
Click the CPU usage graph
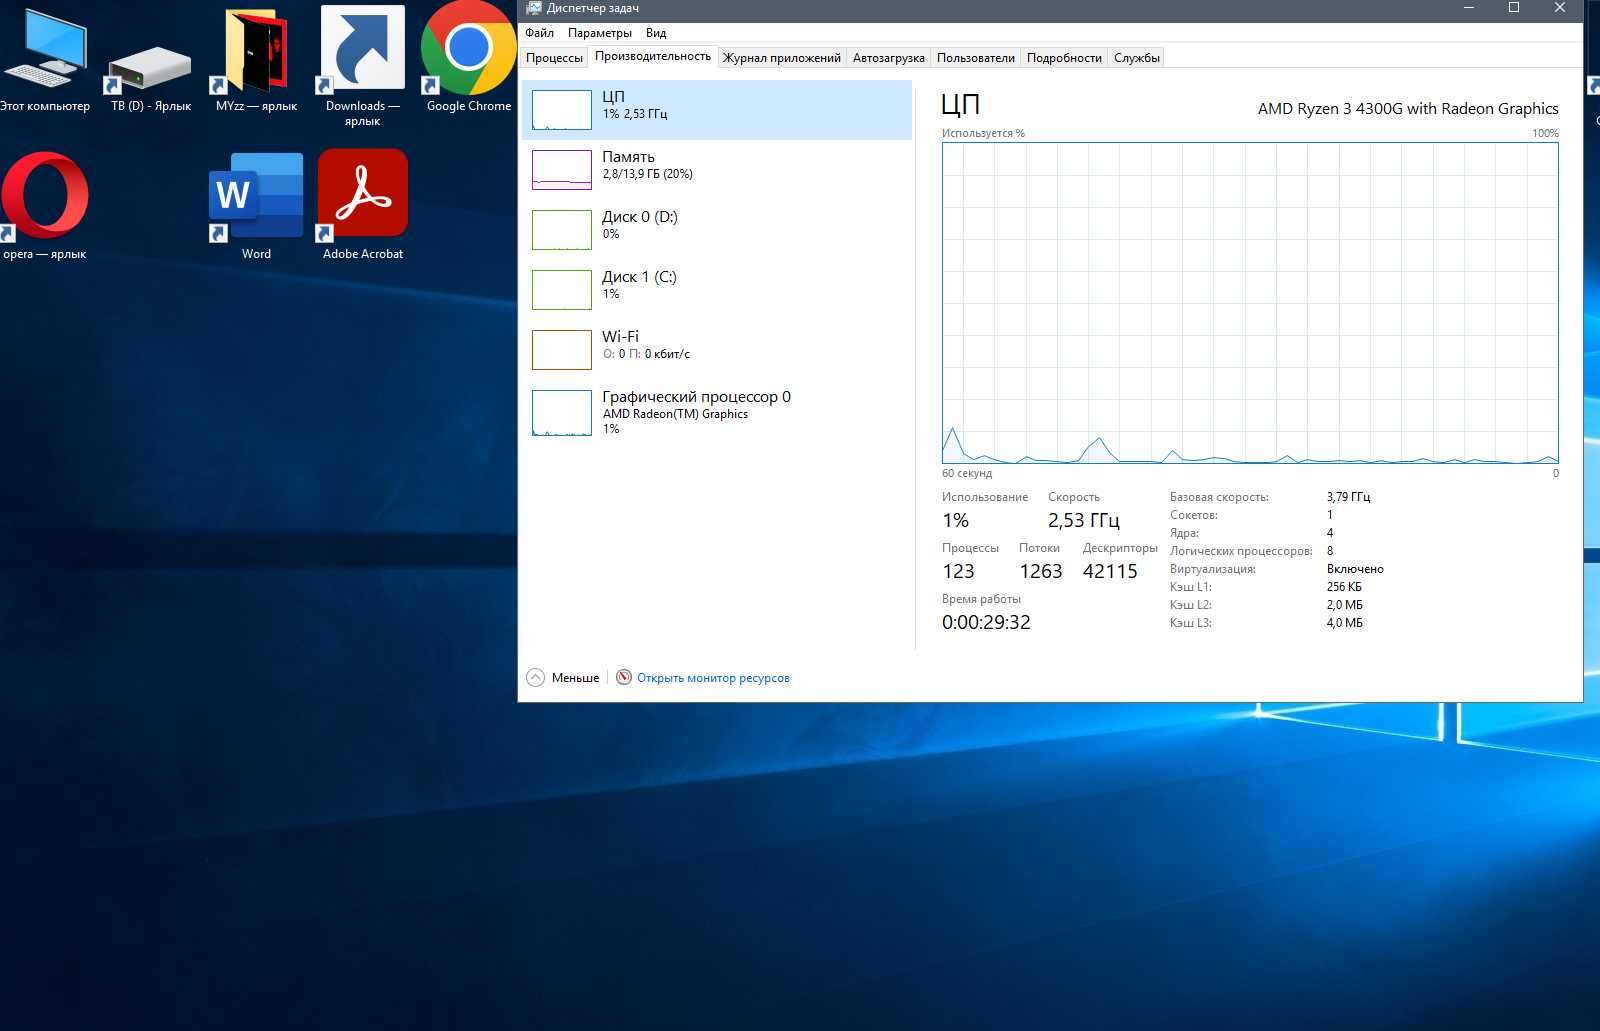tap(1250, 303)
